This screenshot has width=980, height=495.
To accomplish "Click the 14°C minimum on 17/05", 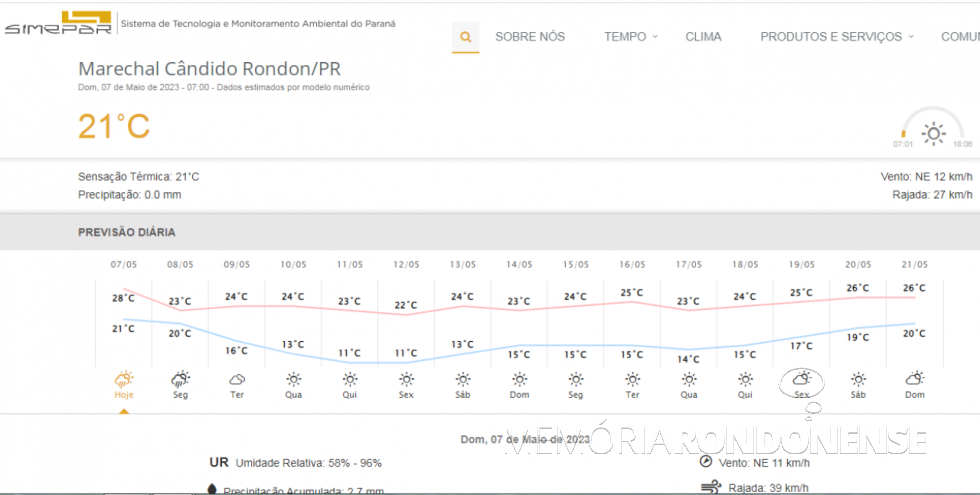I will 688,359.
